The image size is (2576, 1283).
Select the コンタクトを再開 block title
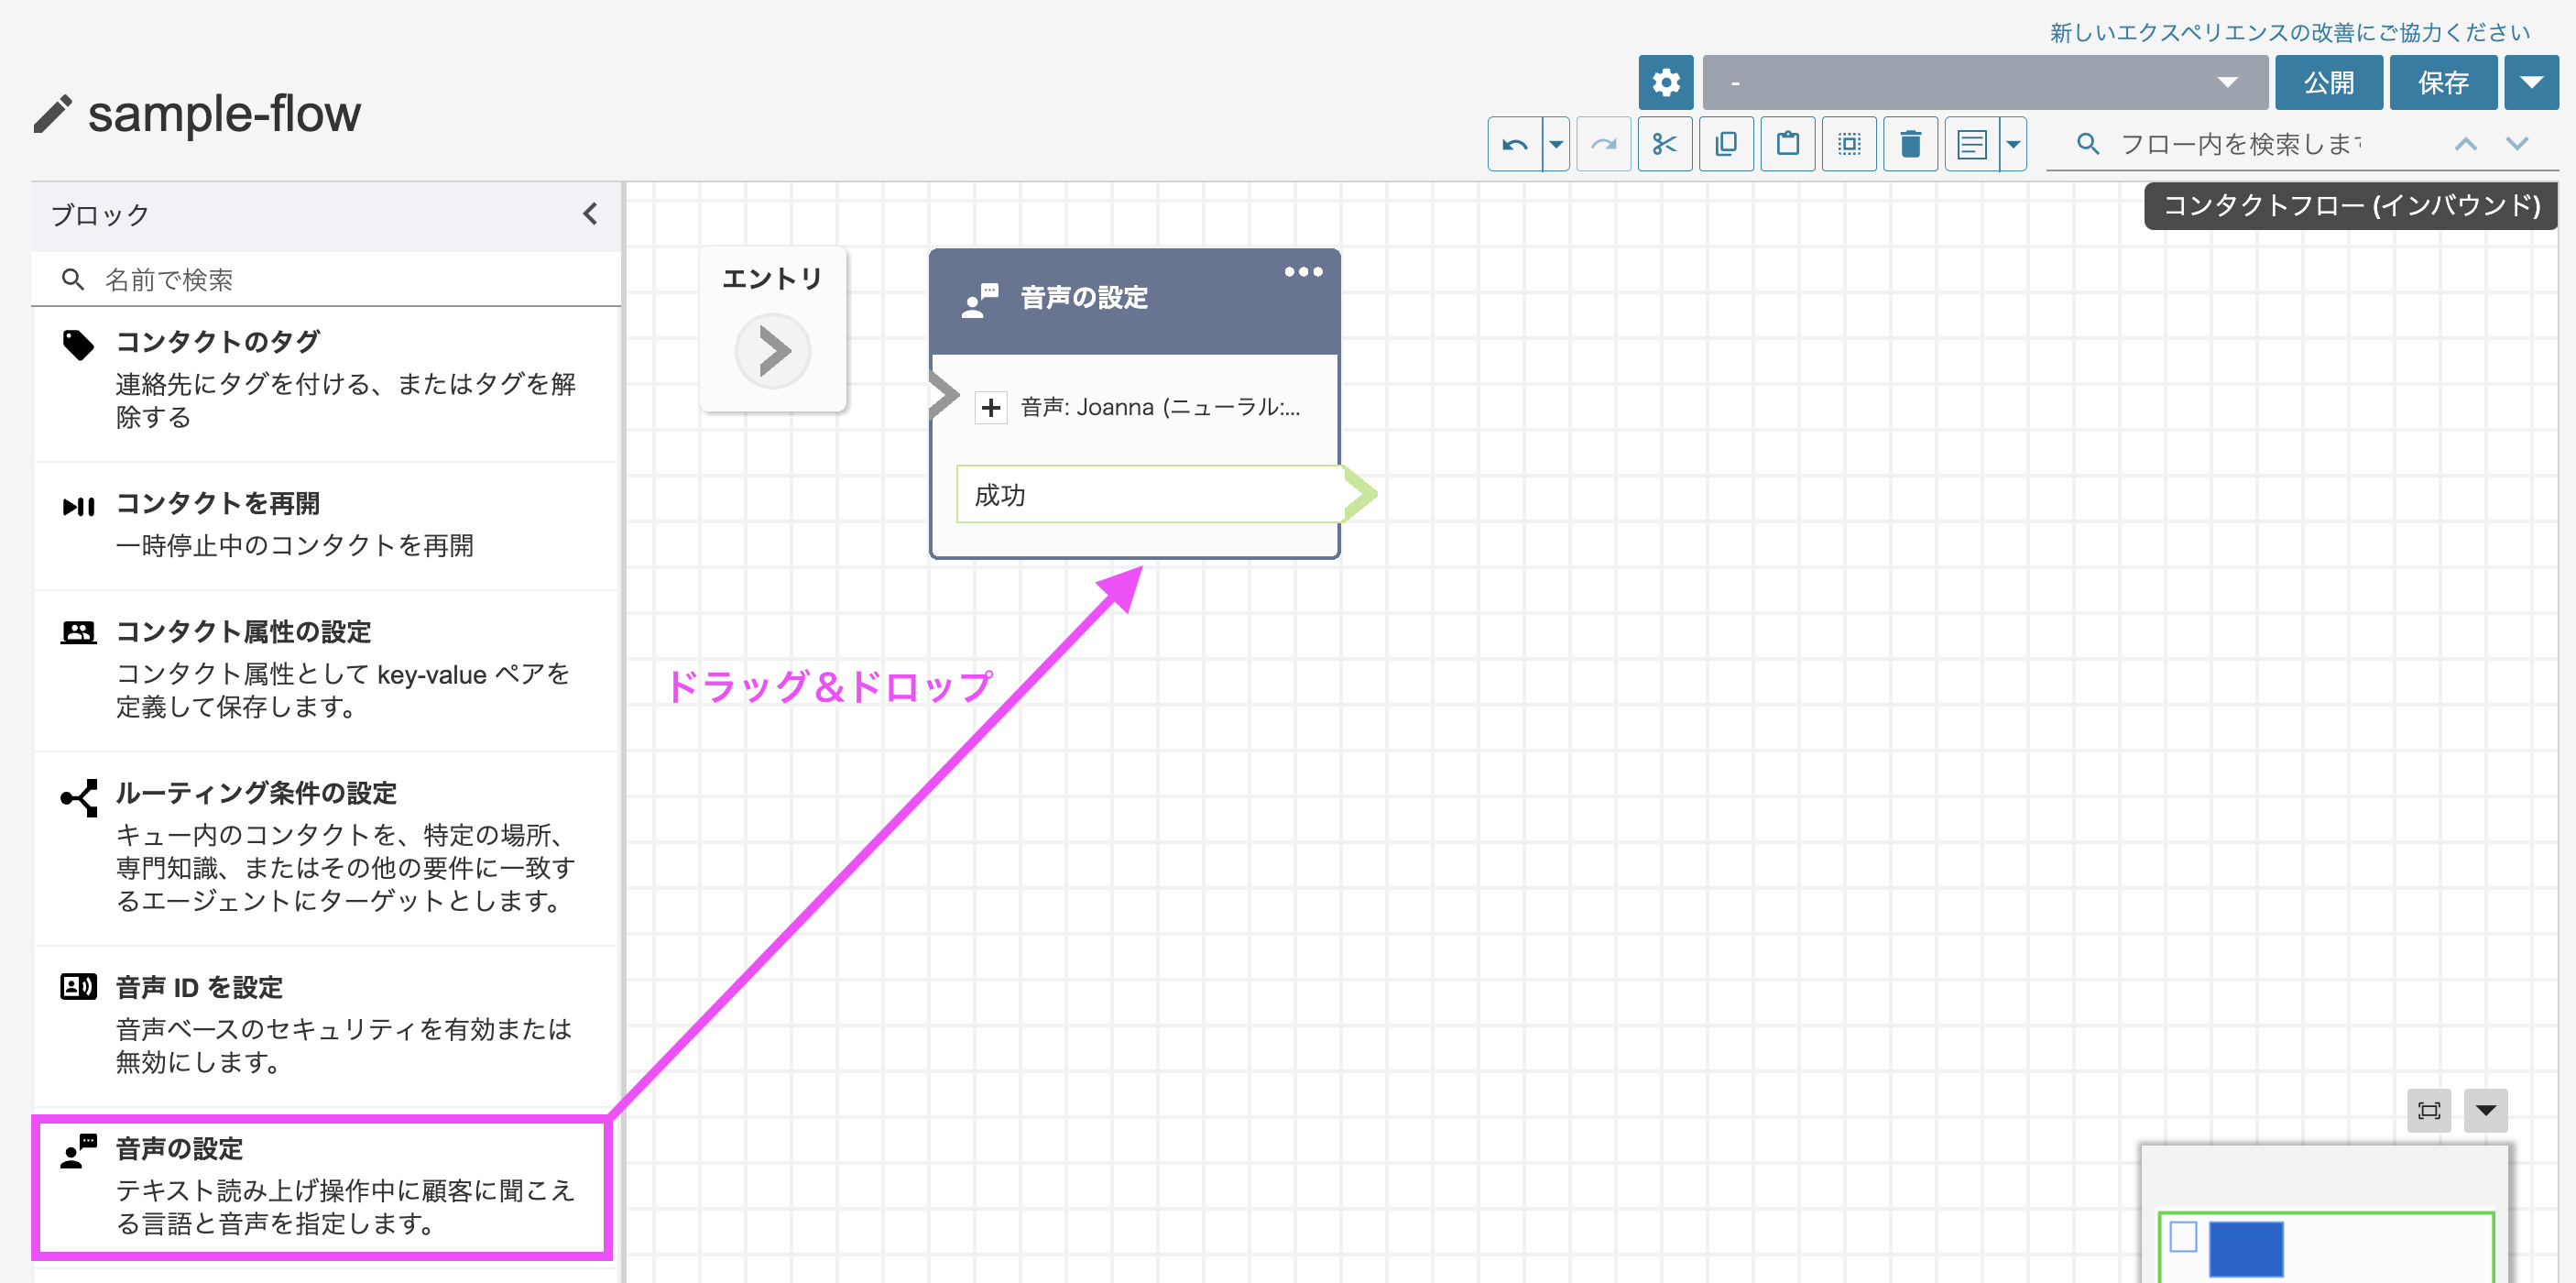tap(218, 503)
